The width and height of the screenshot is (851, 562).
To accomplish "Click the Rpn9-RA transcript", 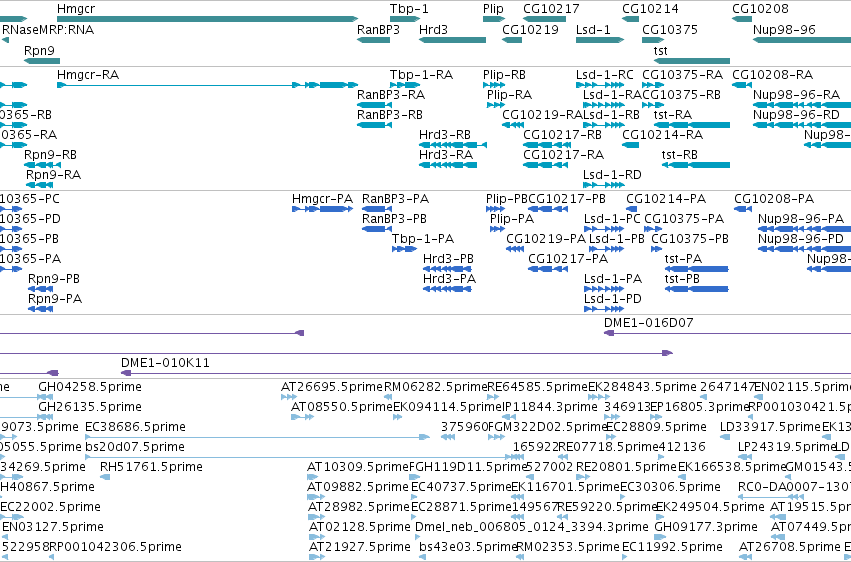I will pos(40,185).
